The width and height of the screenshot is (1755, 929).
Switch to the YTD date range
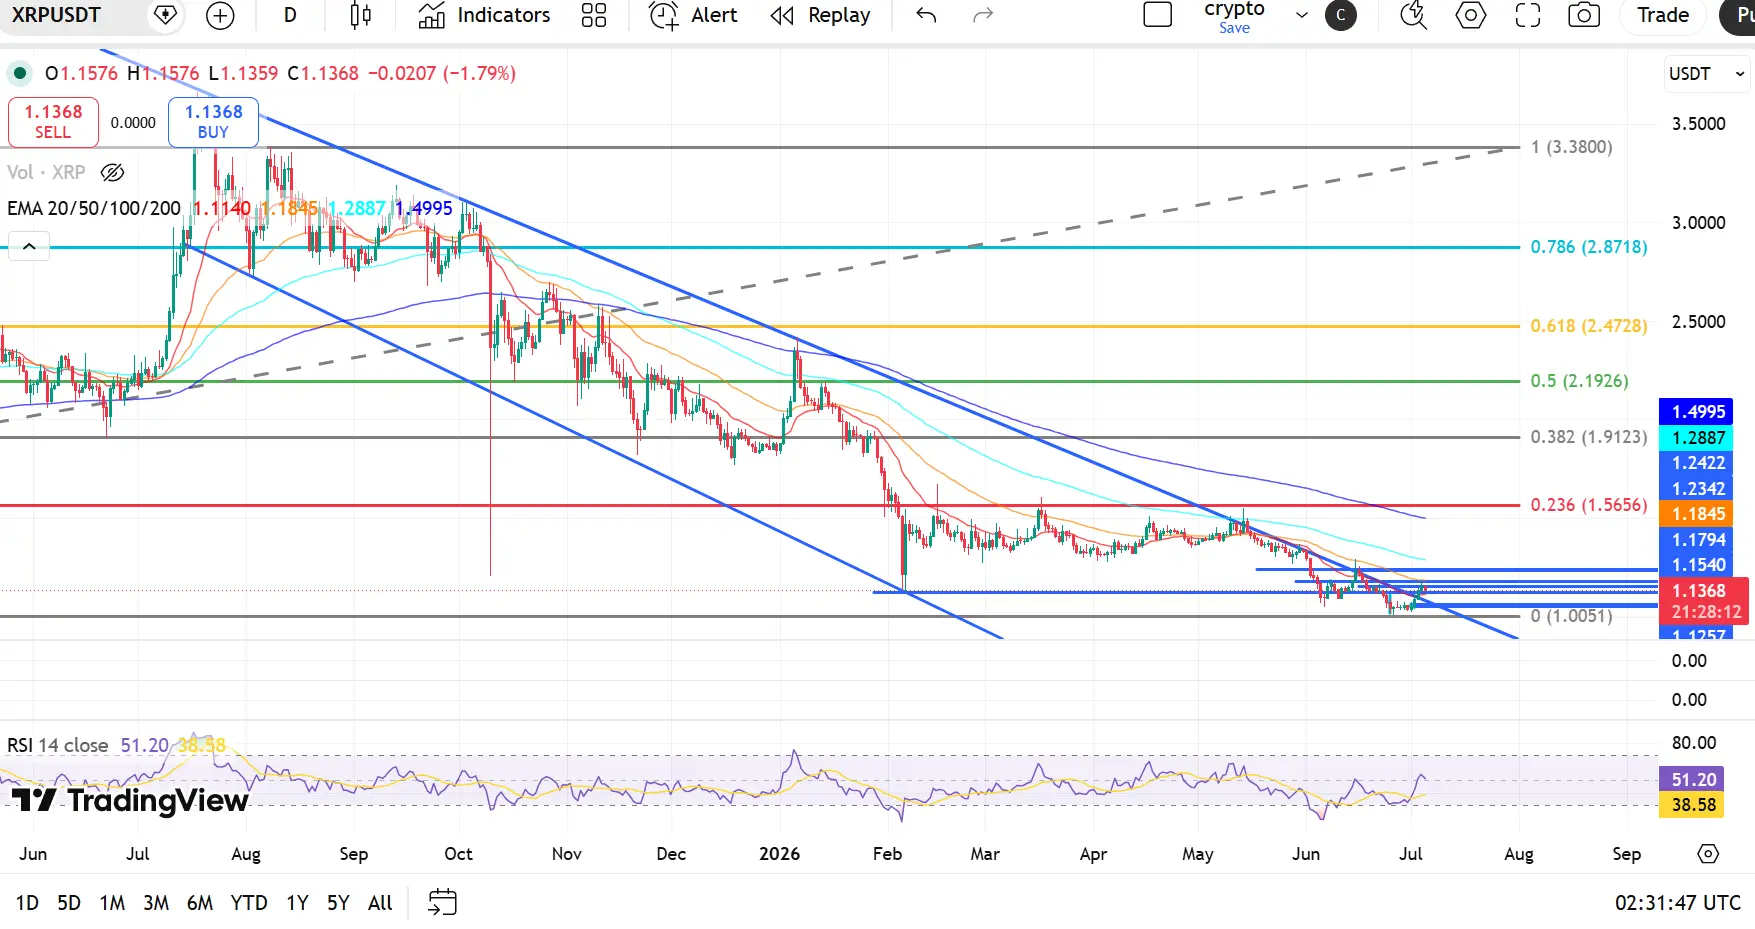click(x=249, y=903)
